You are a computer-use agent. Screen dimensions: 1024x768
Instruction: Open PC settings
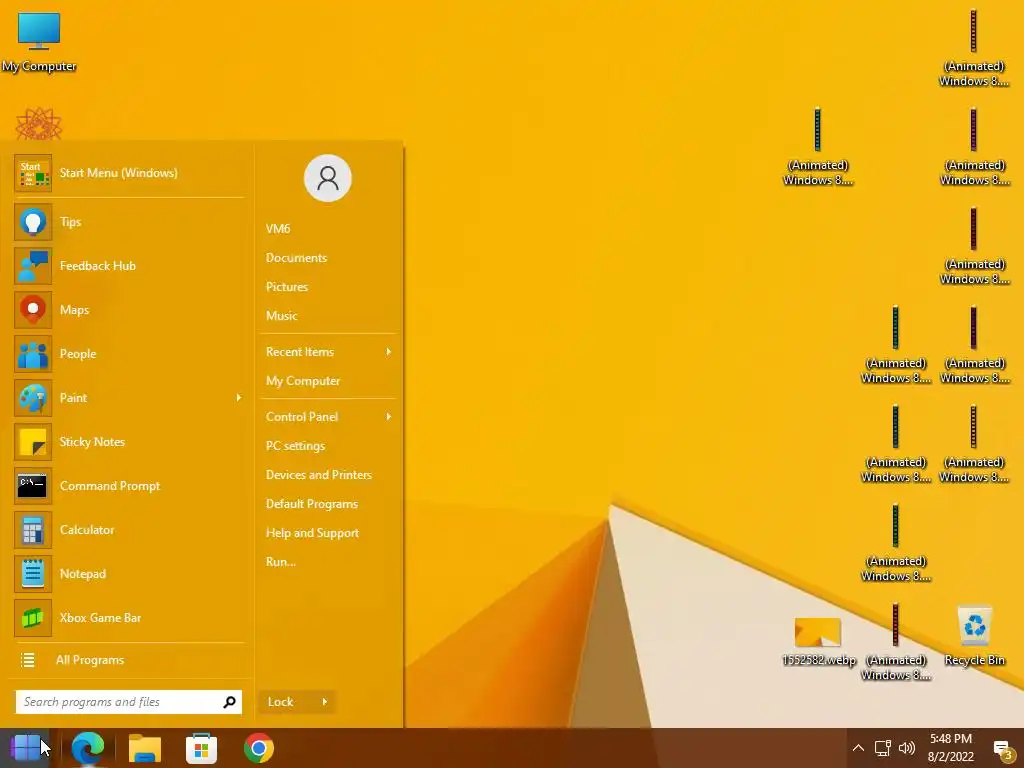pos(295,446)
